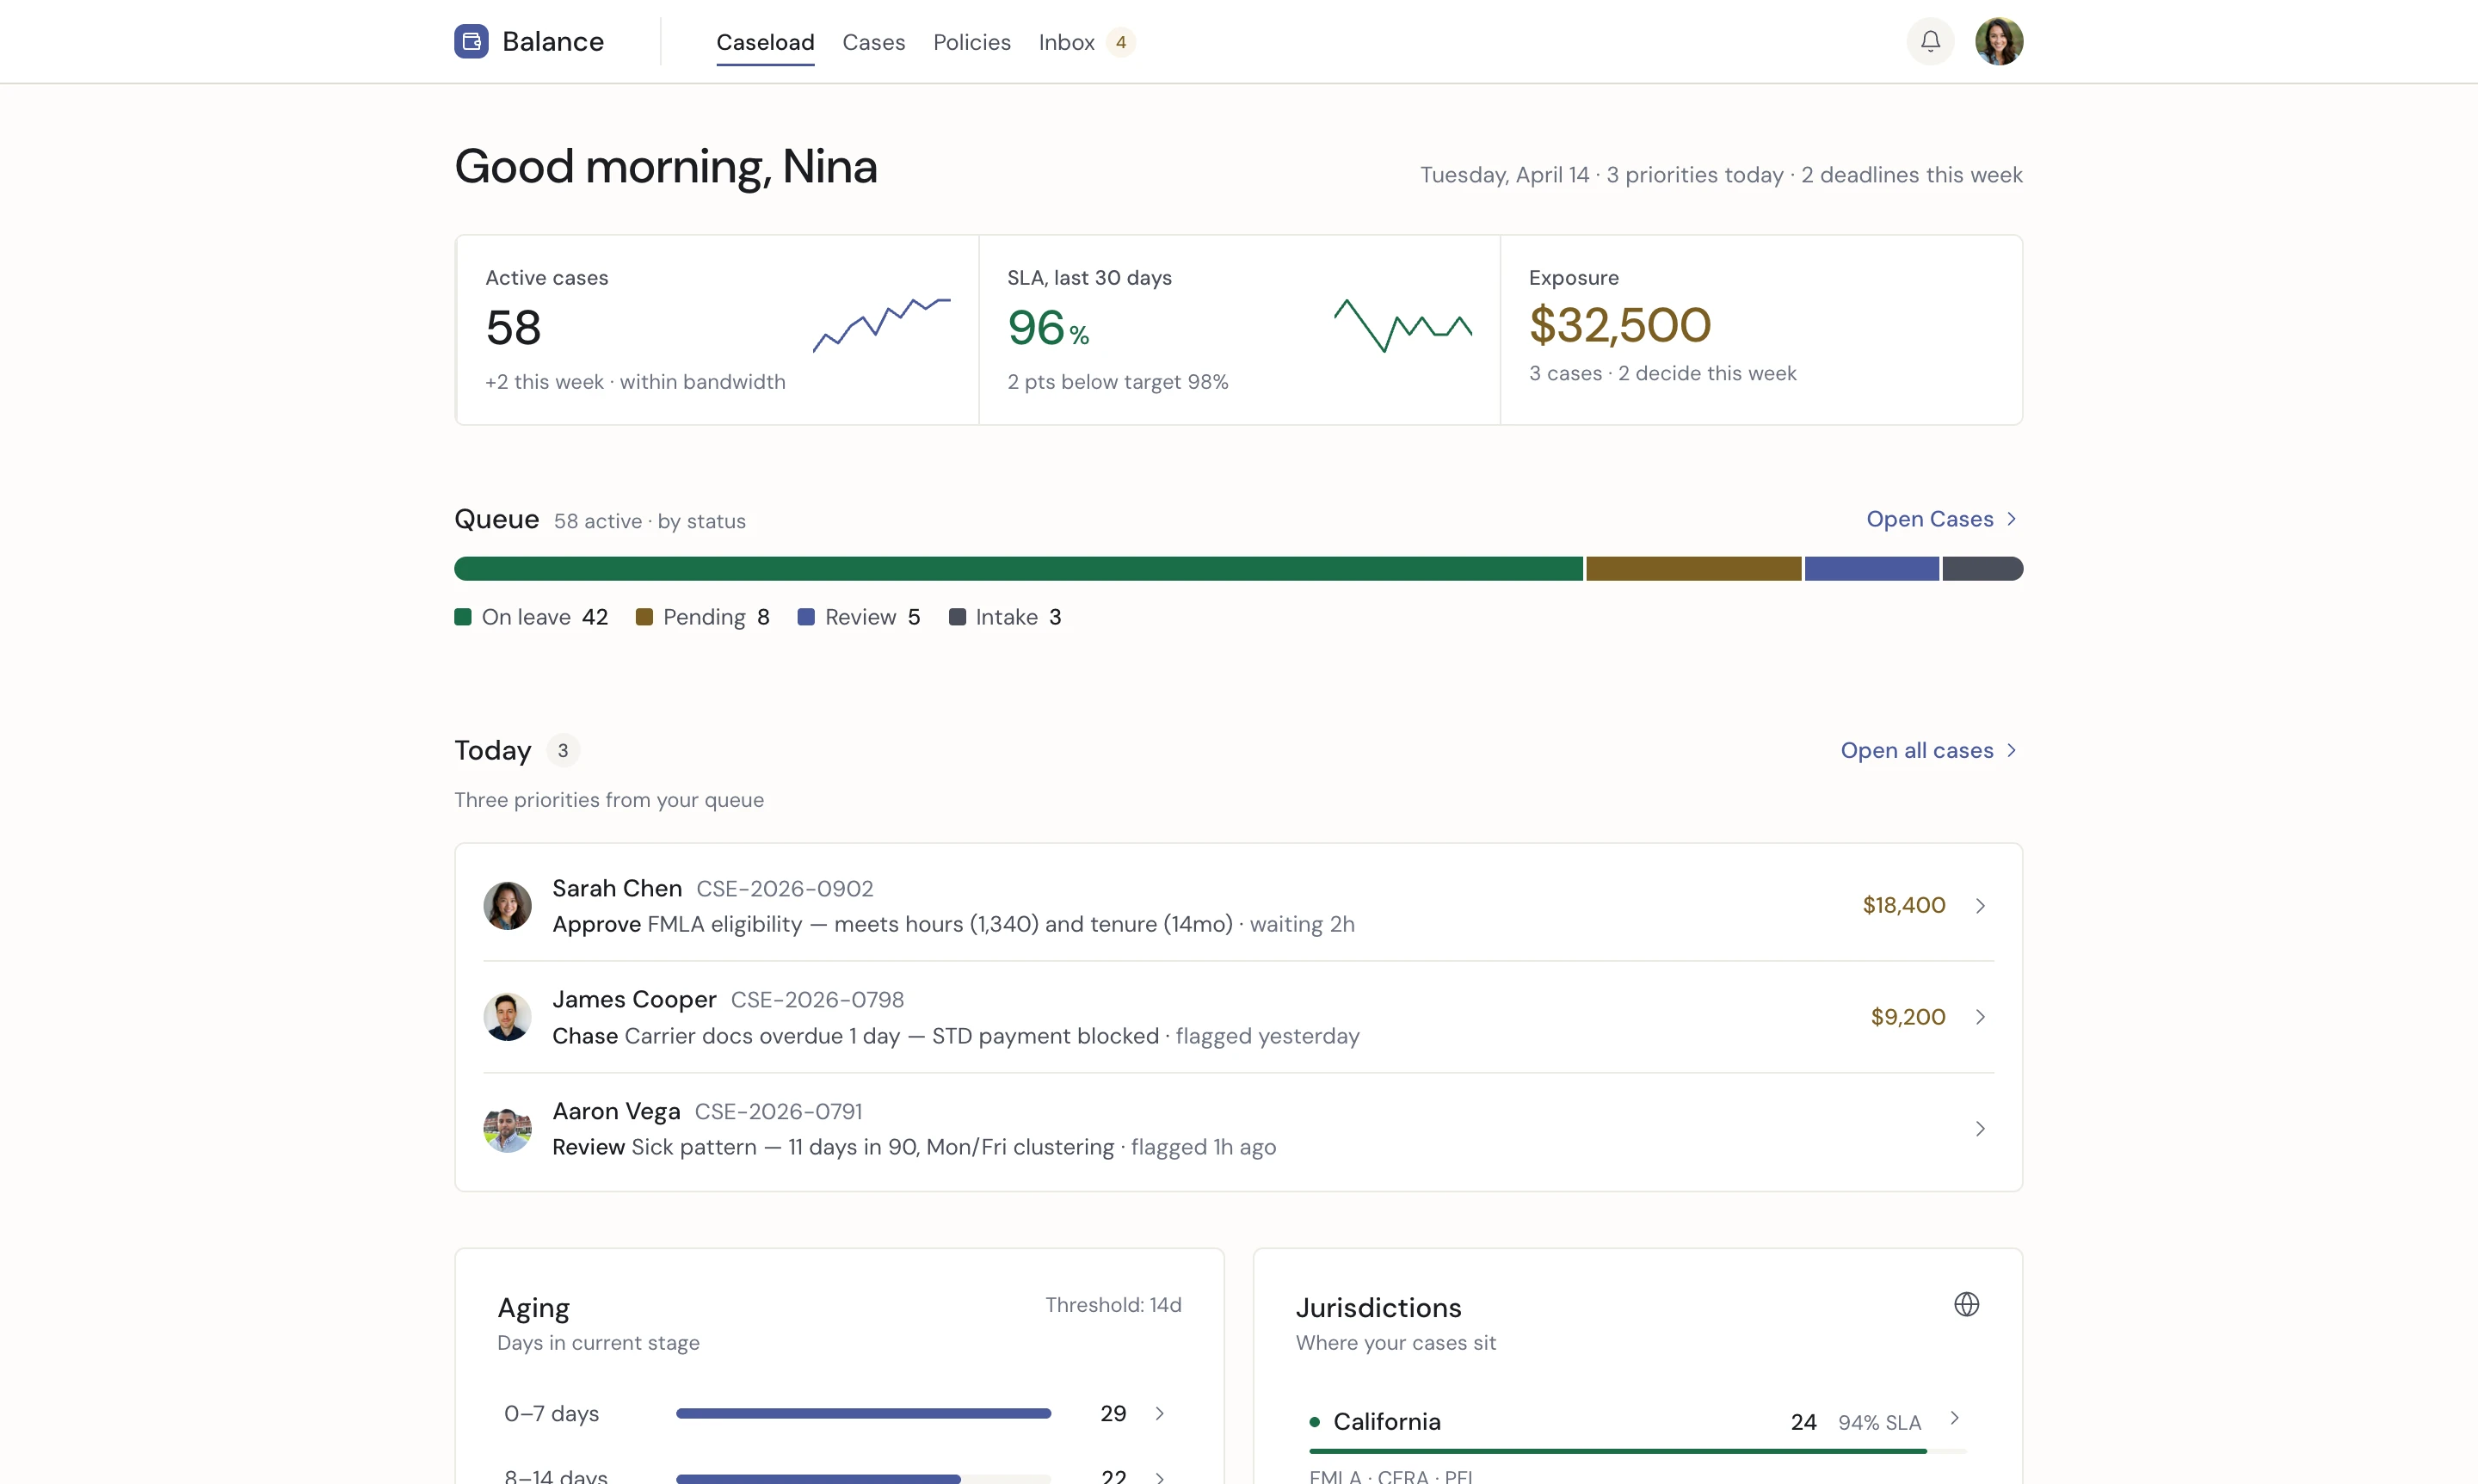The image size is (2478, 1484).
Task: Open notifications via the bell icon
Action: tap(1929, 41)
